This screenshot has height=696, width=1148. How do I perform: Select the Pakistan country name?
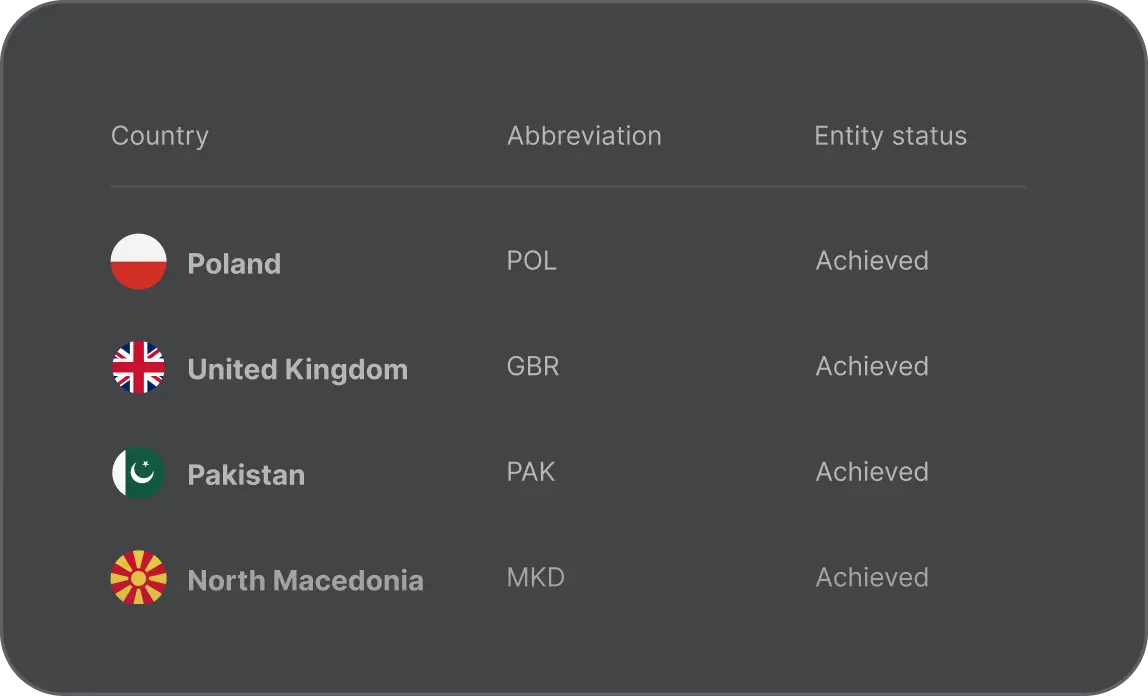click(246, 475)
